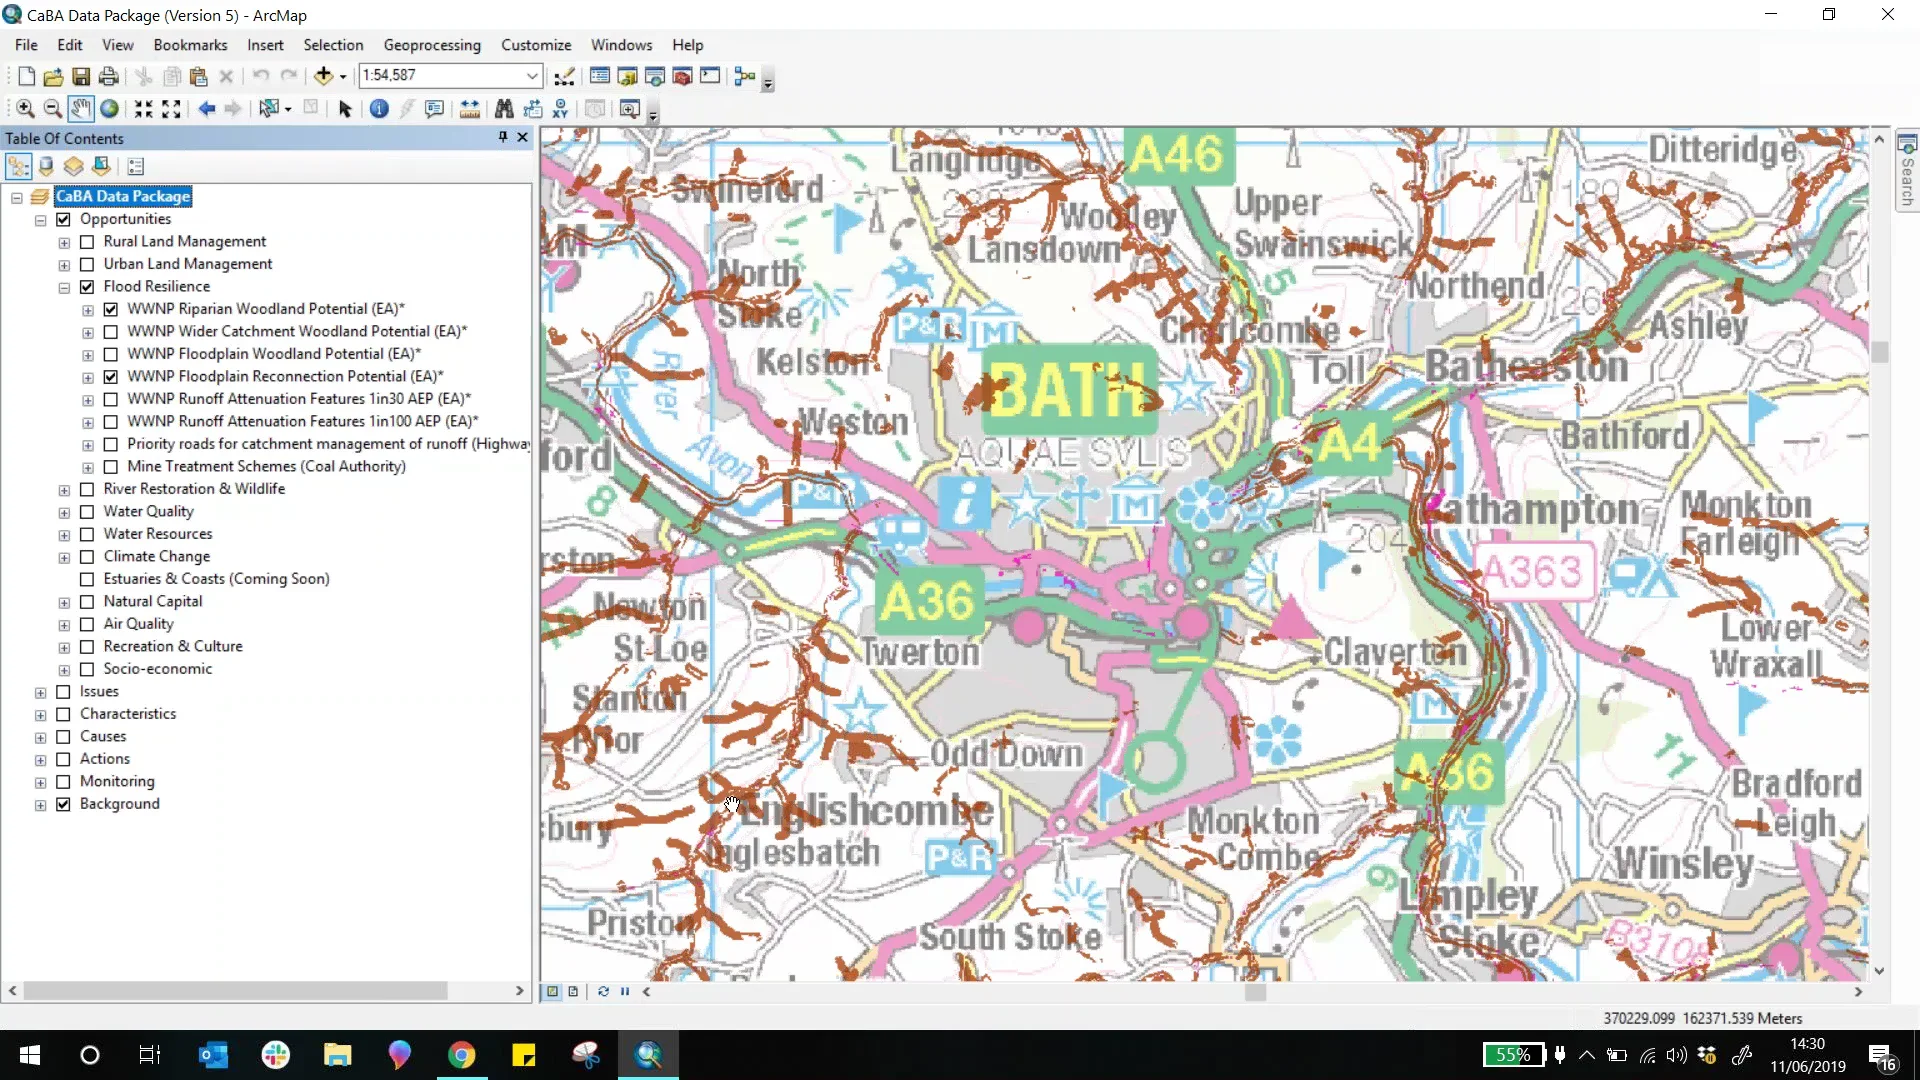Open the Search side tab
Image resolution: width=1920 pixels, height=1080 pixels.
[x=1907, y=171]
